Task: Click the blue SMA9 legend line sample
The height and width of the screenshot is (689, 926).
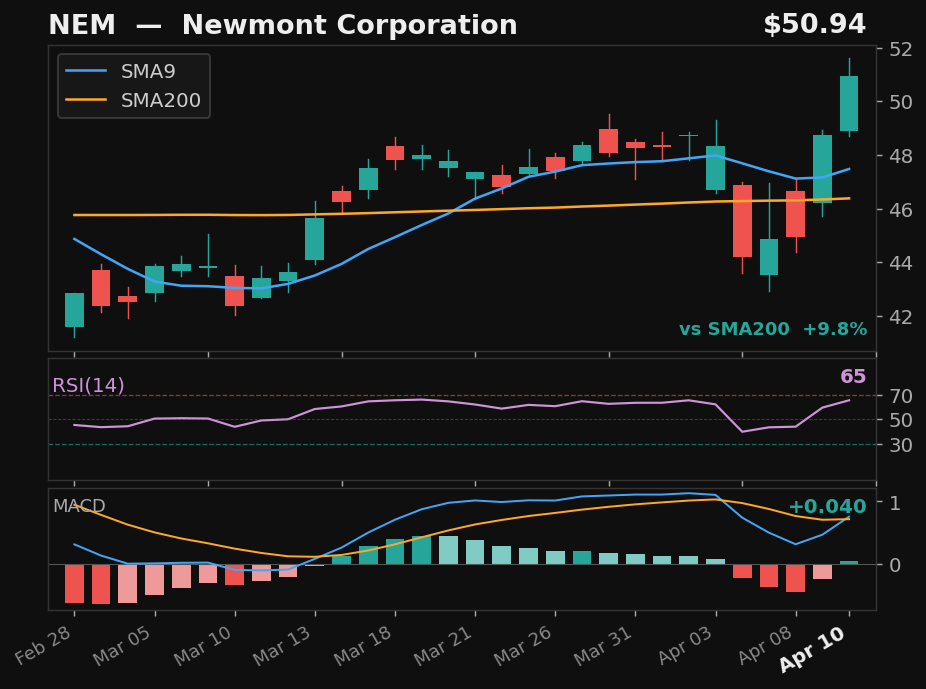Action: coord(86,71)
